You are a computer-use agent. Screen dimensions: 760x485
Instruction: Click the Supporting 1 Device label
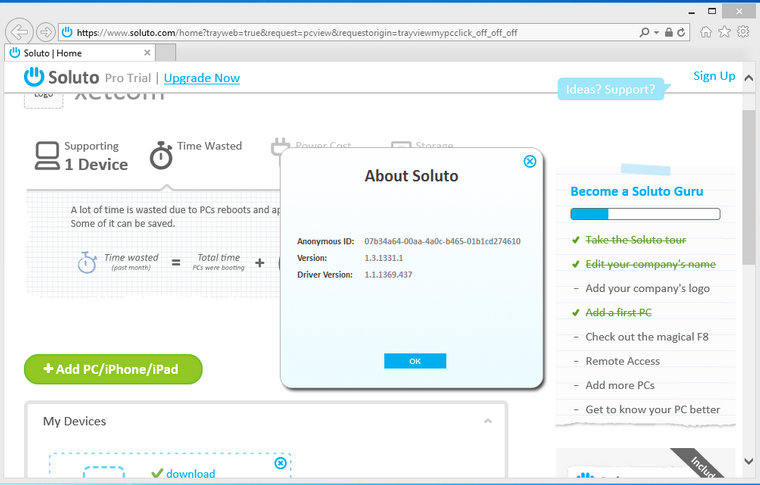[x=96, y=156]
